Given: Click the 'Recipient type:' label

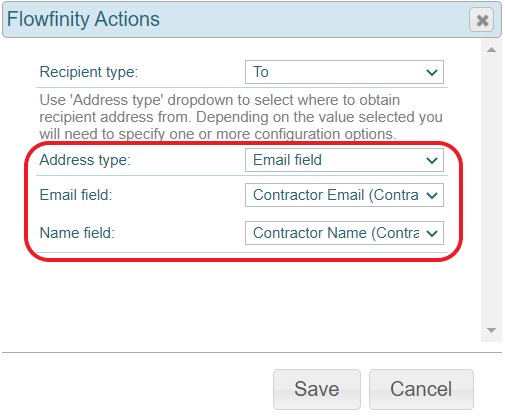Looking at the screenshot, I should [x=89, y=72].
